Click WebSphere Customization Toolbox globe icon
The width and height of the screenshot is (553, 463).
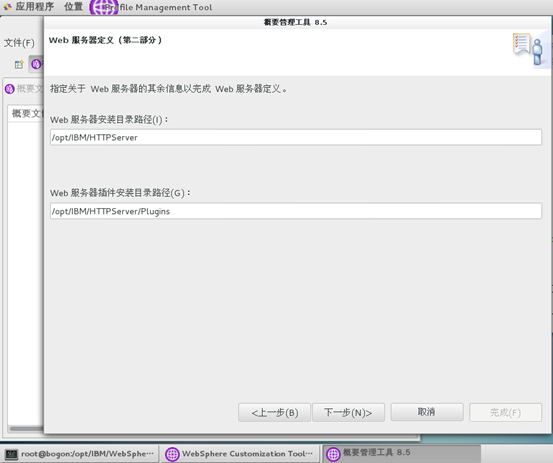[x=172, y=454]
